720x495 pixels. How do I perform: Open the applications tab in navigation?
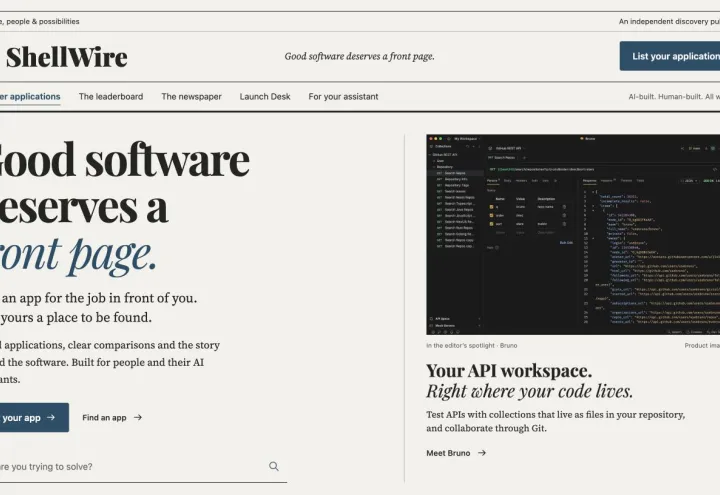pos(30,96)
